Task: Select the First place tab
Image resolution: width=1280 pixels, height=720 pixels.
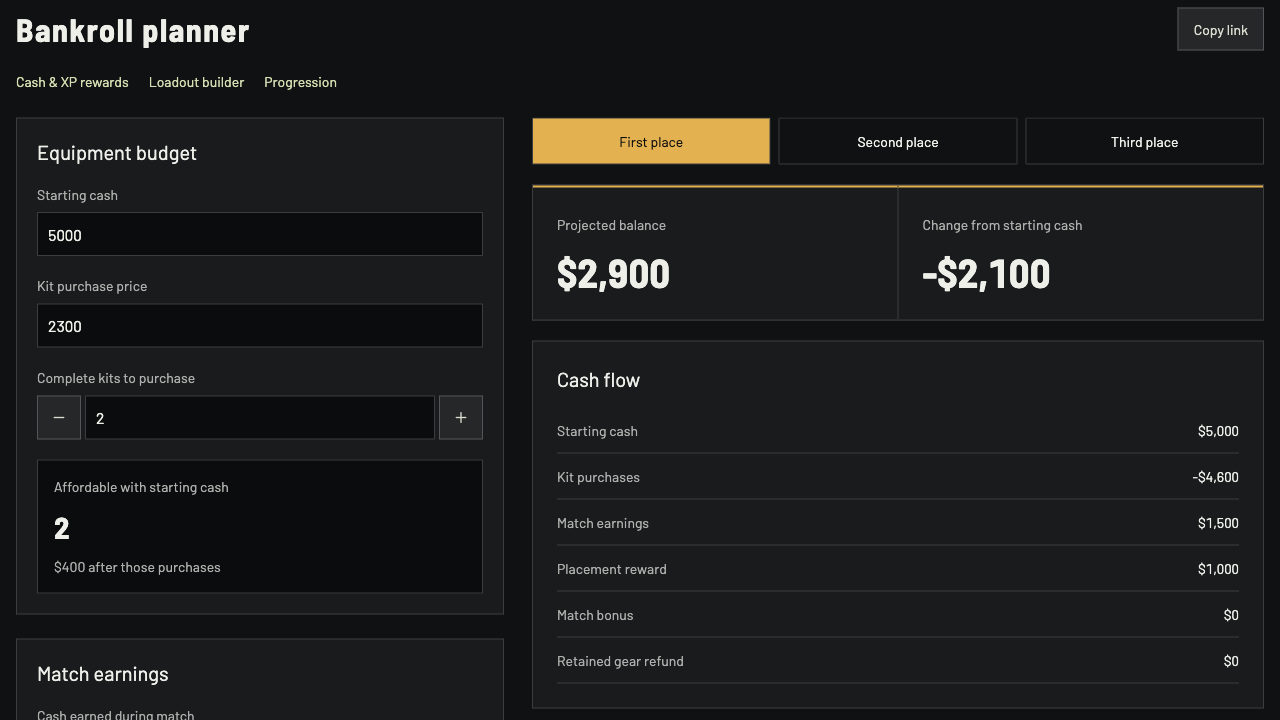Action: tap(651, 141)
